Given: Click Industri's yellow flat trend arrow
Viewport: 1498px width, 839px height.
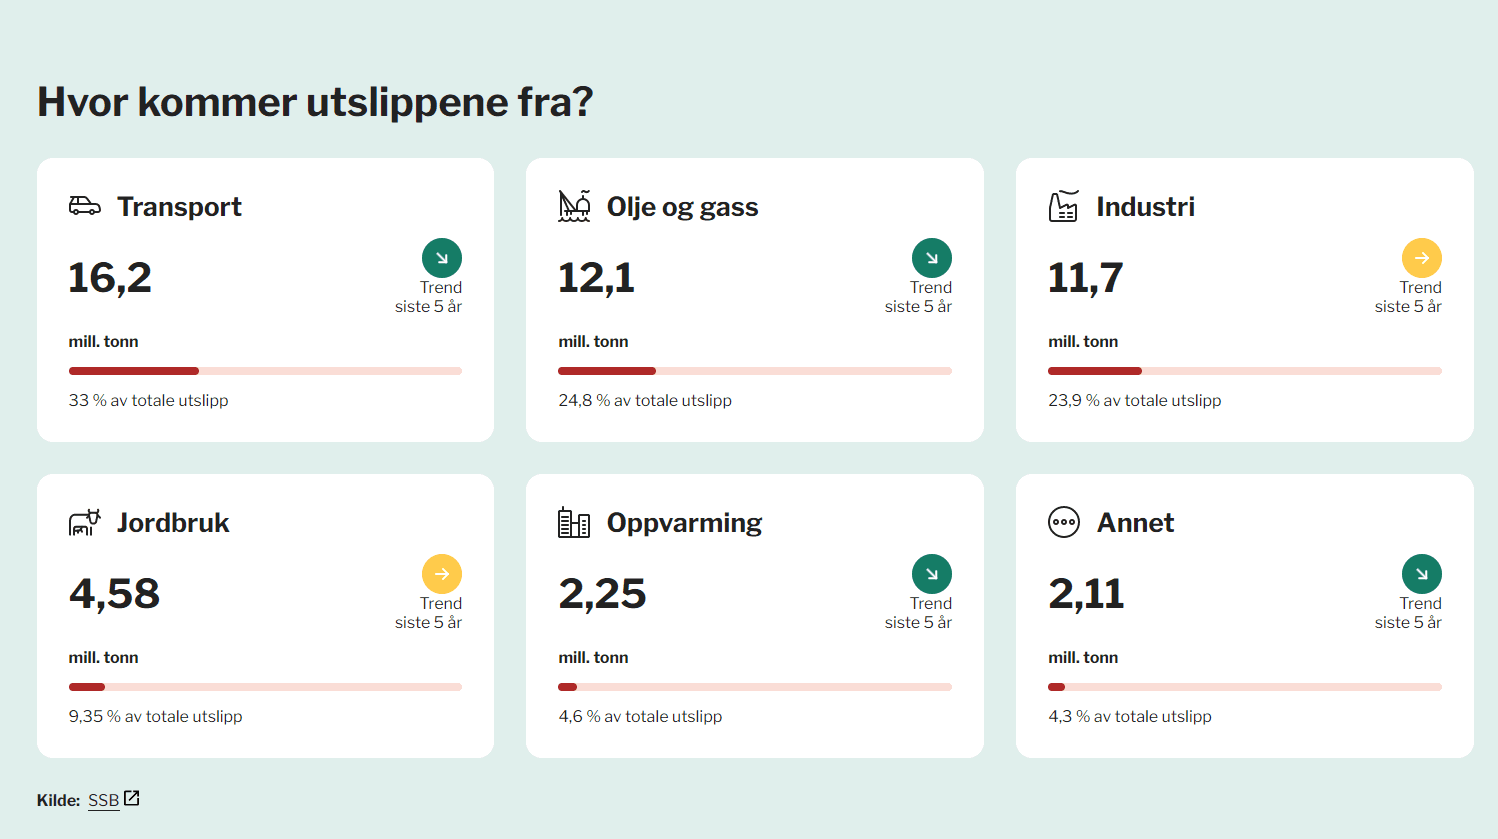Looking at the screenshot, I should pyautogui.click(x=1421, y=258).
